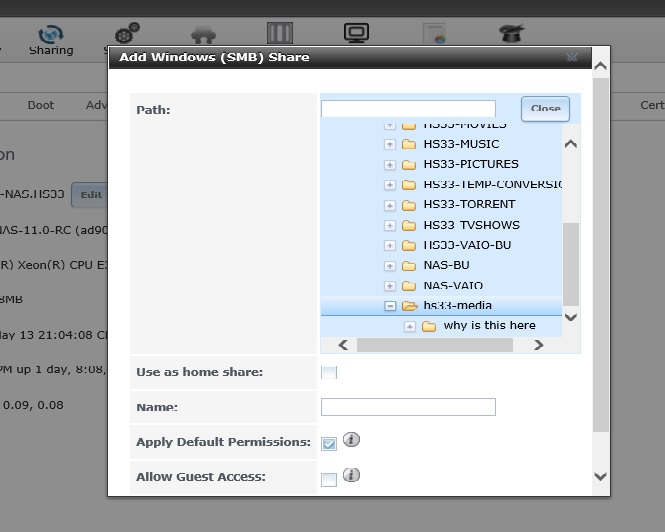Viewport: 665px width, 532px height.
Task: Click dialog scroll-down arrow at bottom right
Action: click(601, 476)
